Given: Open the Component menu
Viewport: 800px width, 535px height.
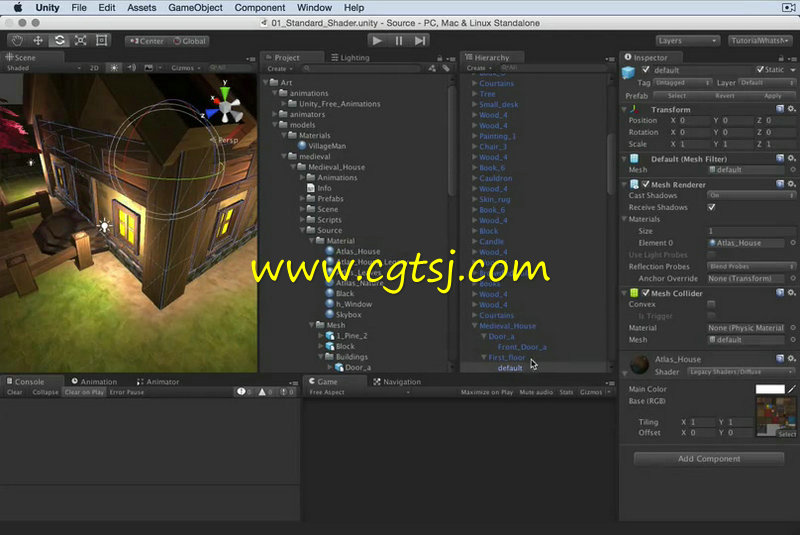Looking at the screenshot, I should 260,8.
